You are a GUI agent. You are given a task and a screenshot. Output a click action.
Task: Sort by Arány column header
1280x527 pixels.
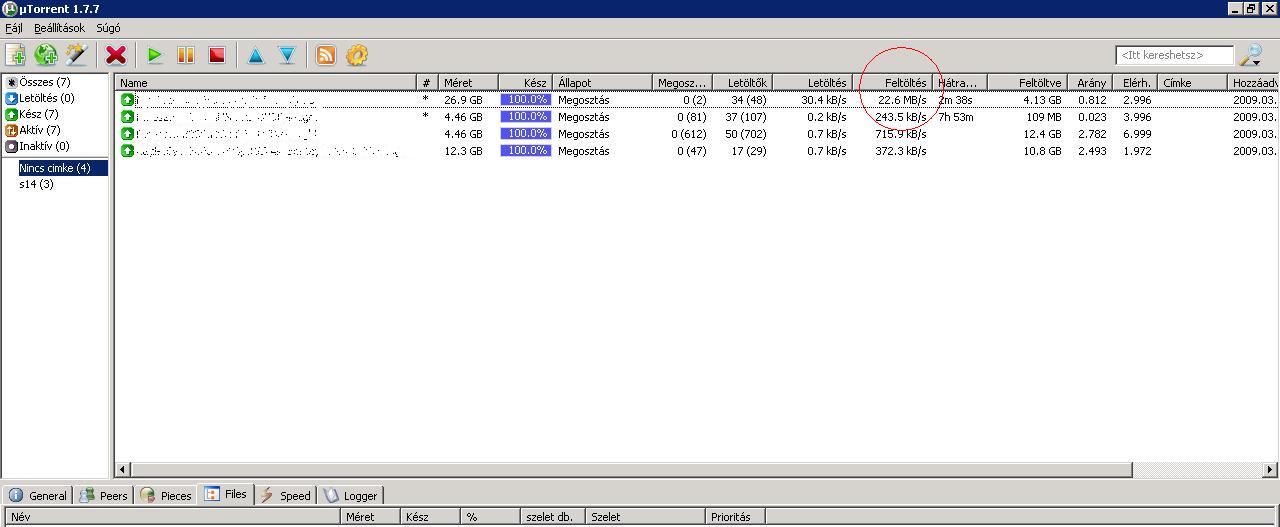(1089, 82)
